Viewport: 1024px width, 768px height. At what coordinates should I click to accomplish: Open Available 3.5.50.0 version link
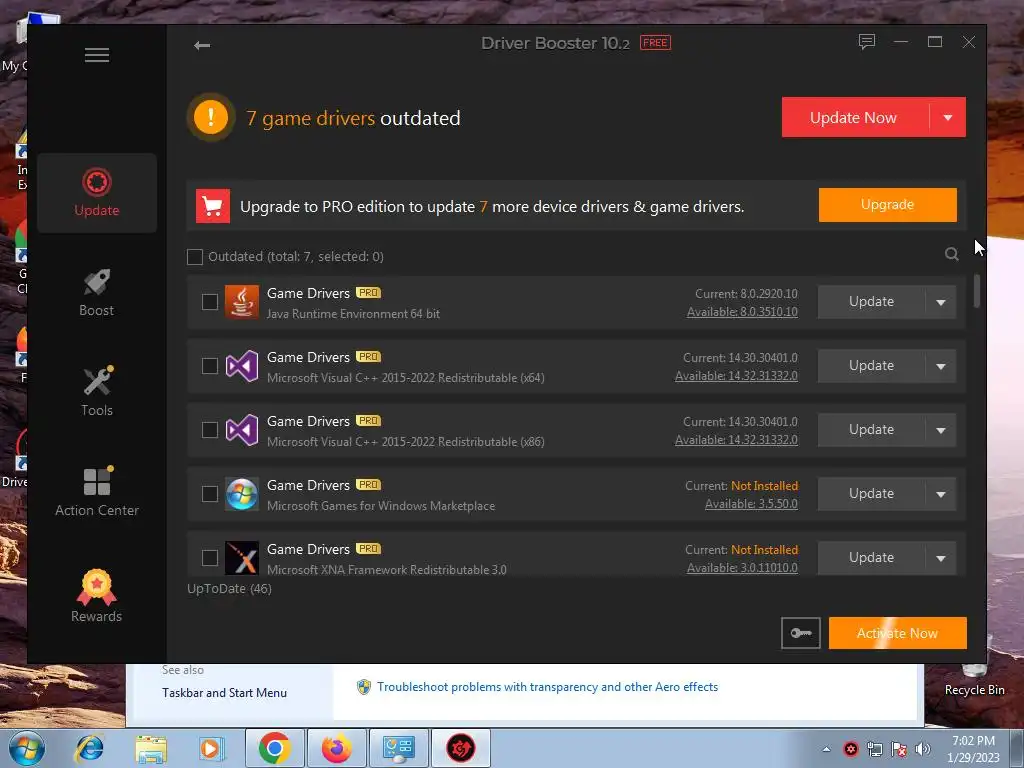point(751,504)
